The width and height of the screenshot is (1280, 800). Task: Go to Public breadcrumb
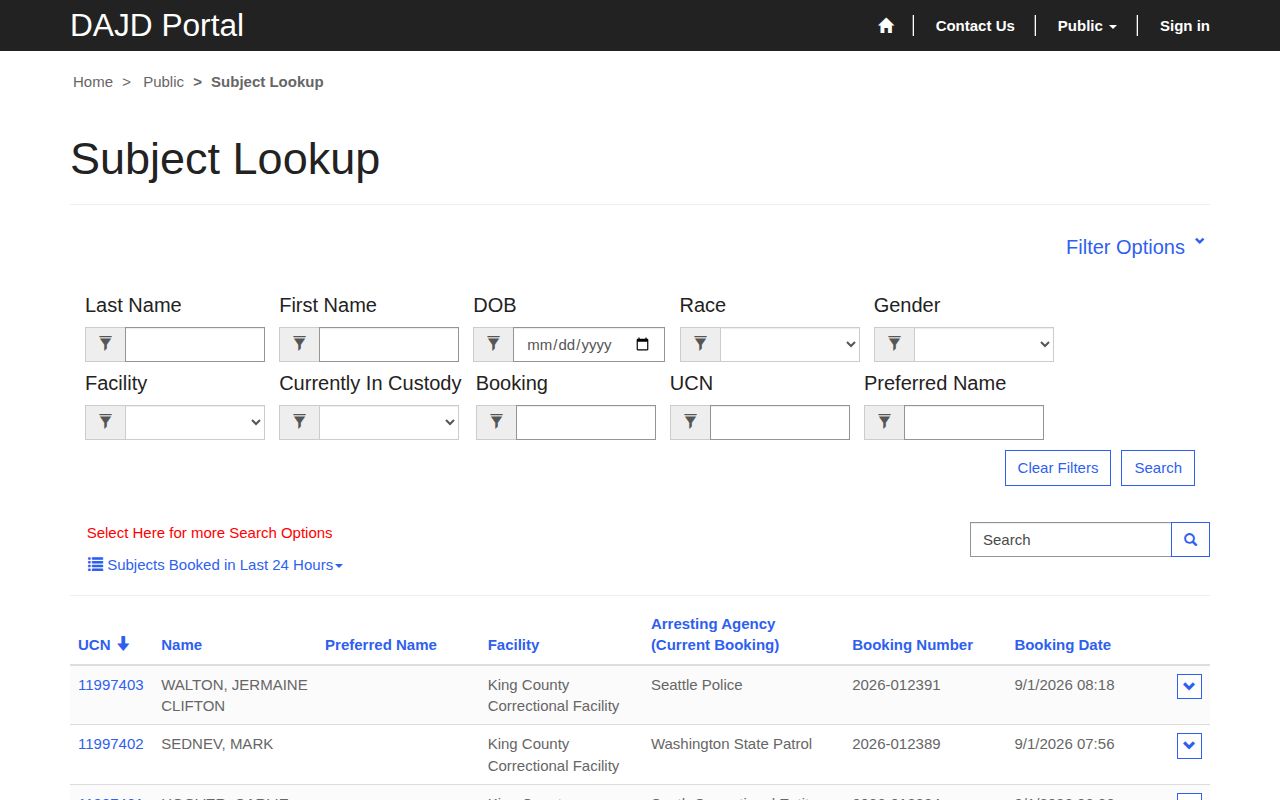pyautogui.click(x=163, y=82)
